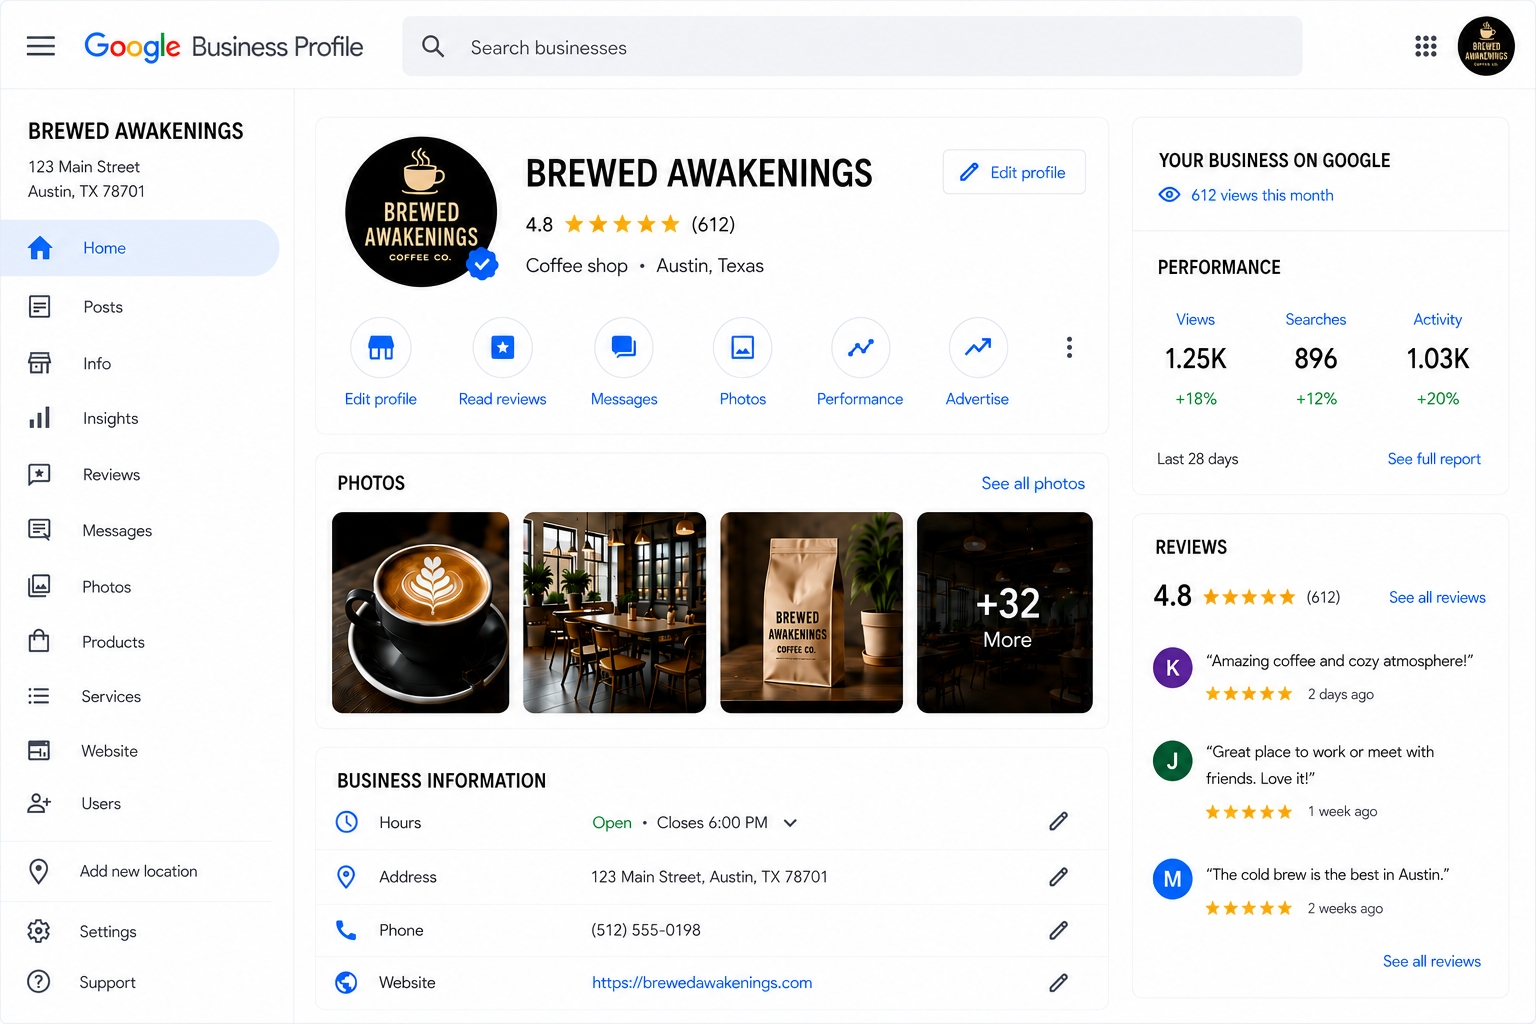Click the eye icon beside views

[x=1169, y=195]
